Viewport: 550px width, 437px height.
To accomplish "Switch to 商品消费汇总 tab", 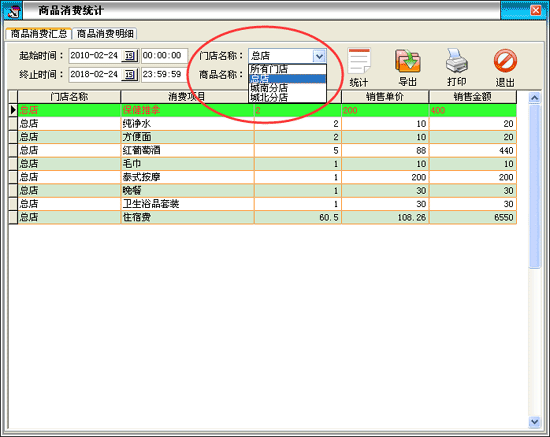I will [x=39, y=34].
